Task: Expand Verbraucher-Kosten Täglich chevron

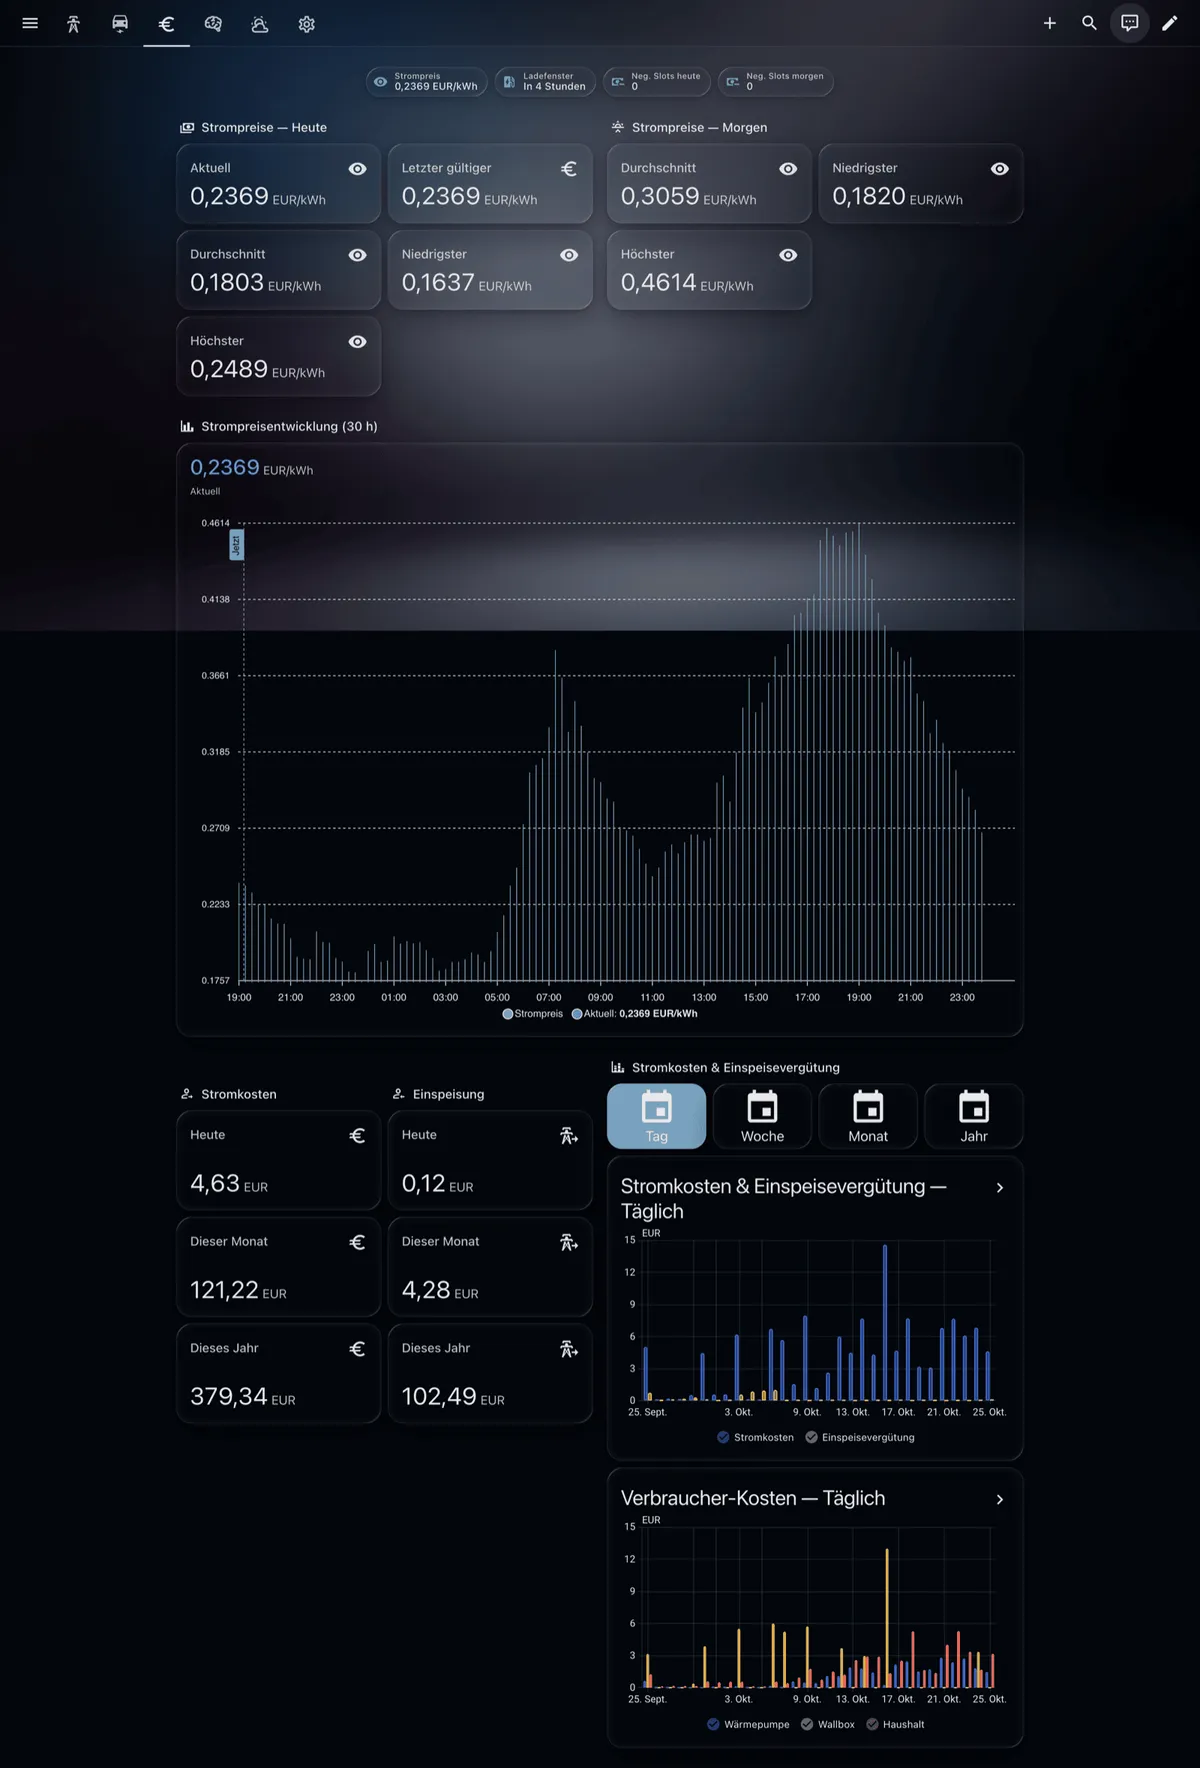Action: tap(1000, 1500)
